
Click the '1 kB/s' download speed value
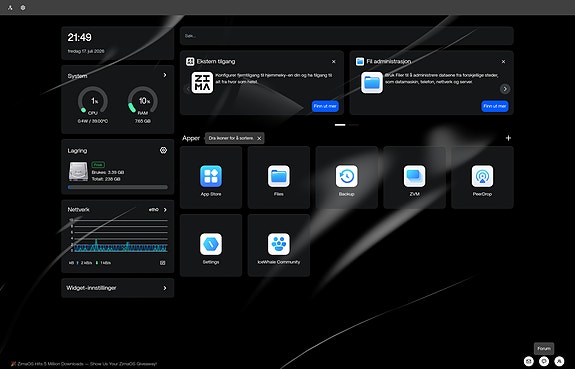pyautogui.click(x=106, y=263)
